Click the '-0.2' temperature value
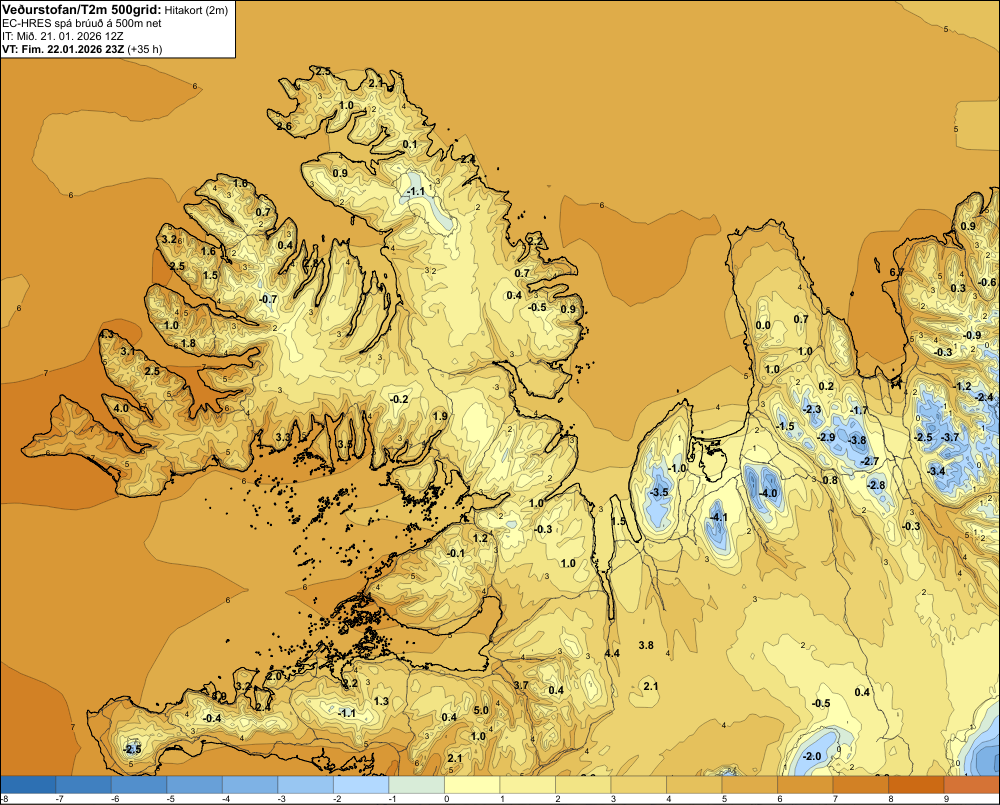Viewport: 1000px width, 805px height. (399, 399)
